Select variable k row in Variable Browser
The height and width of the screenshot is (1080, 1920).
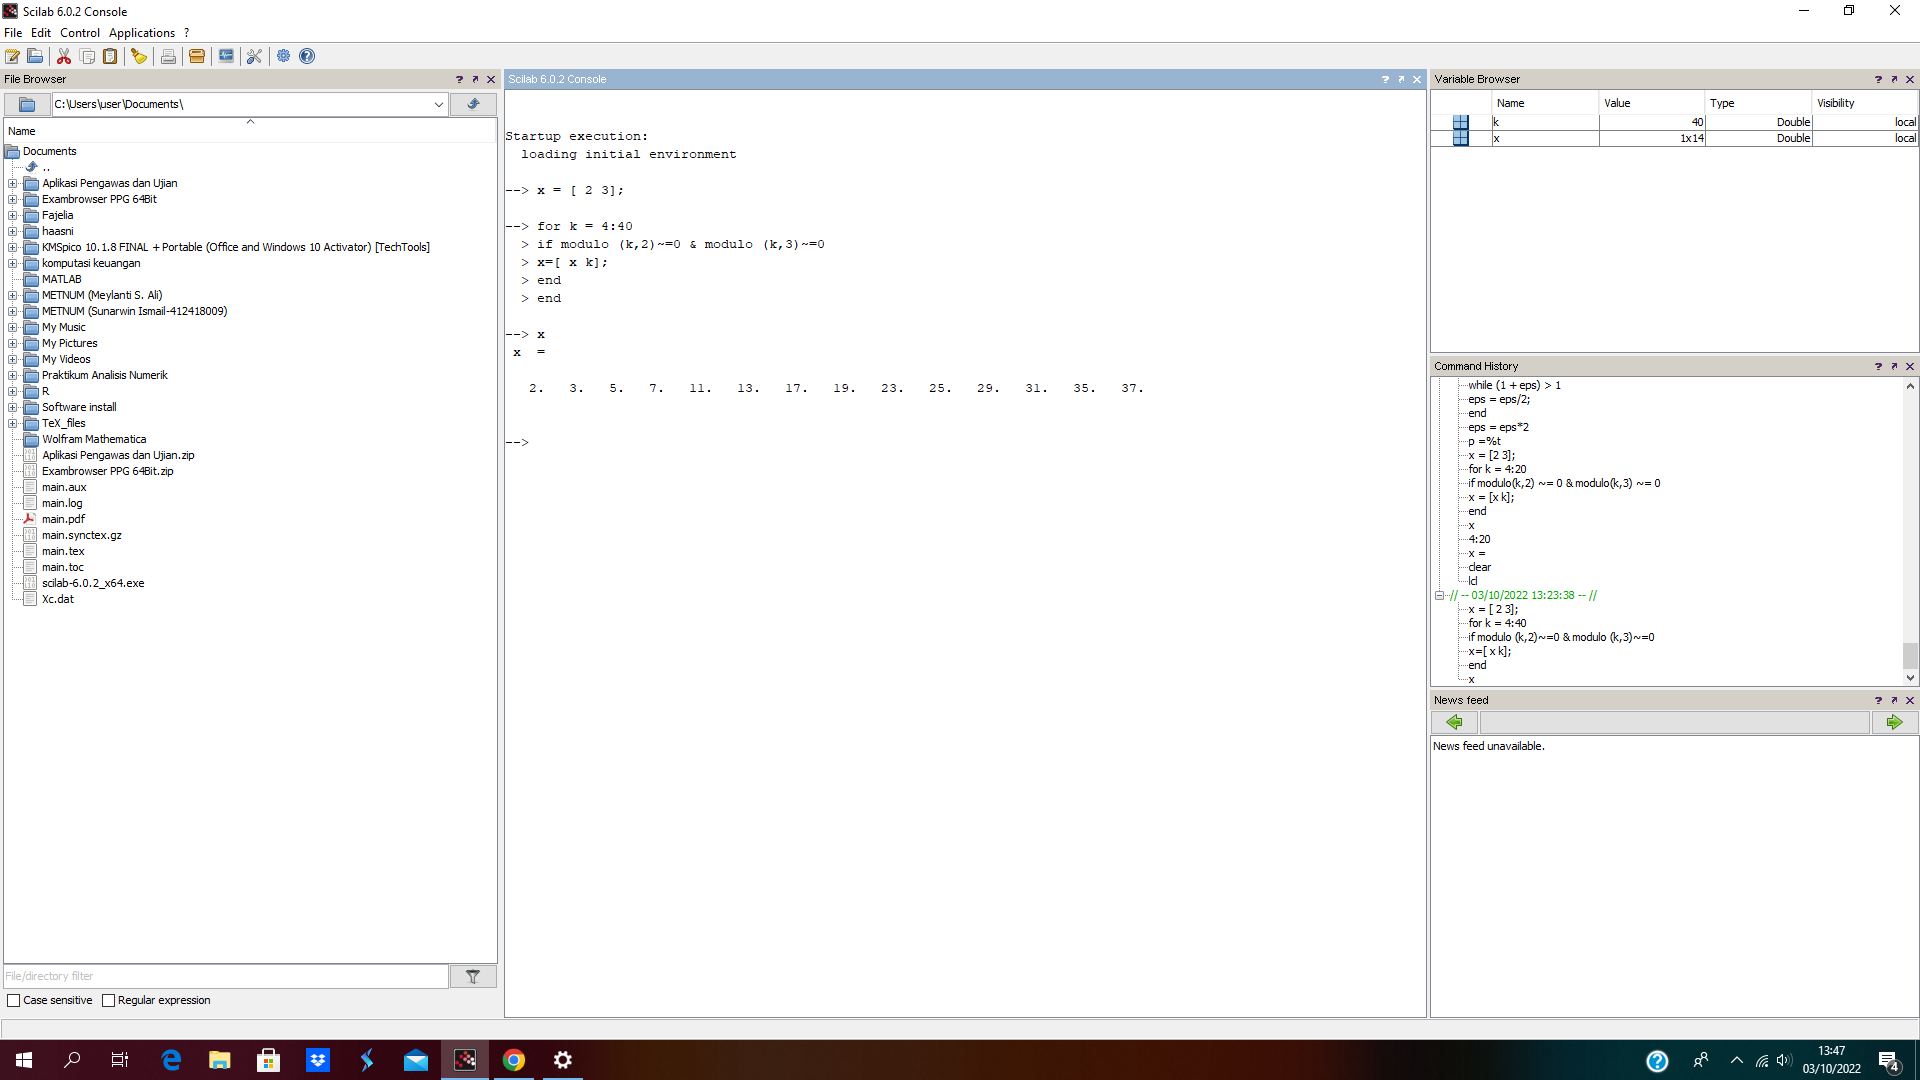1674,122
